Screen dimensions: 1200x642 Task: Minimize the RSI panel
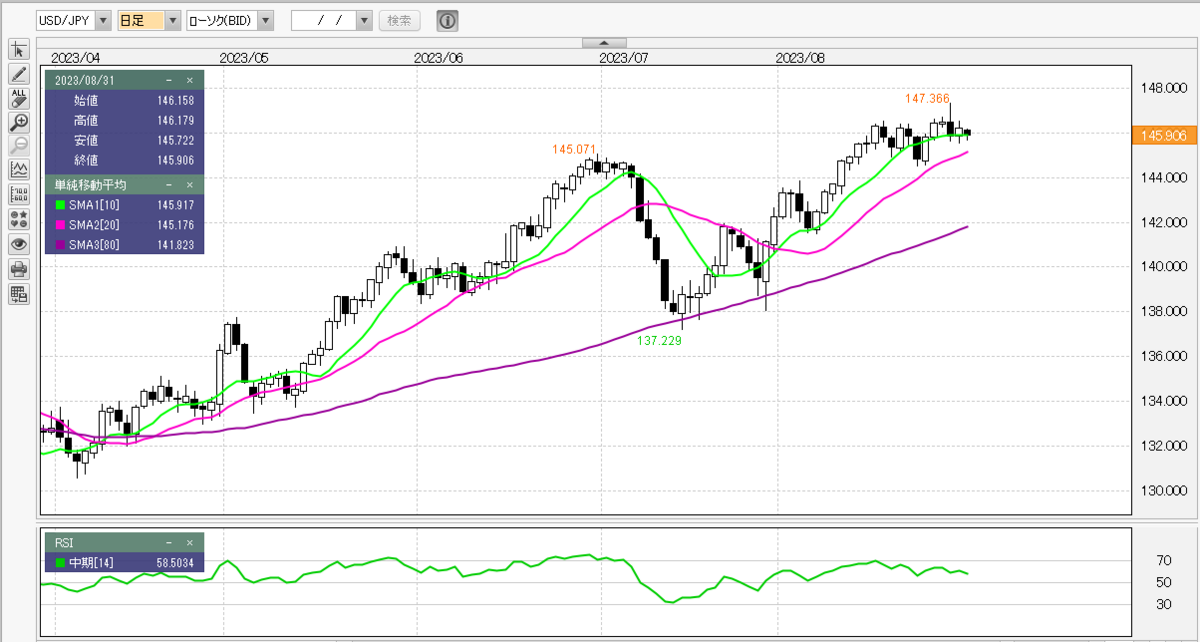click(168, 542)
